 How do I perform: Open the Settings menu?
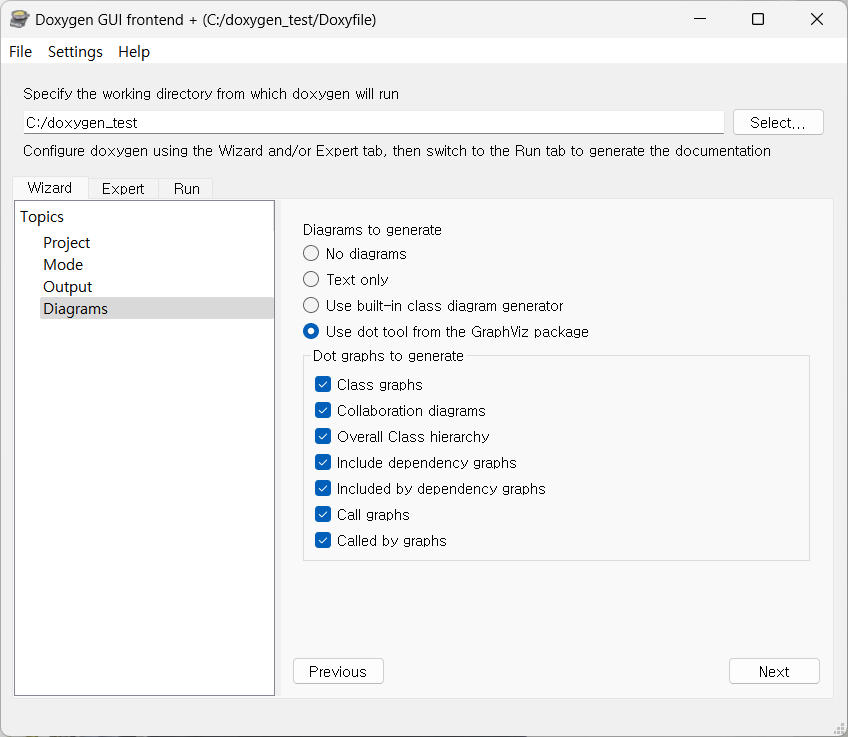tap(75, 52)
